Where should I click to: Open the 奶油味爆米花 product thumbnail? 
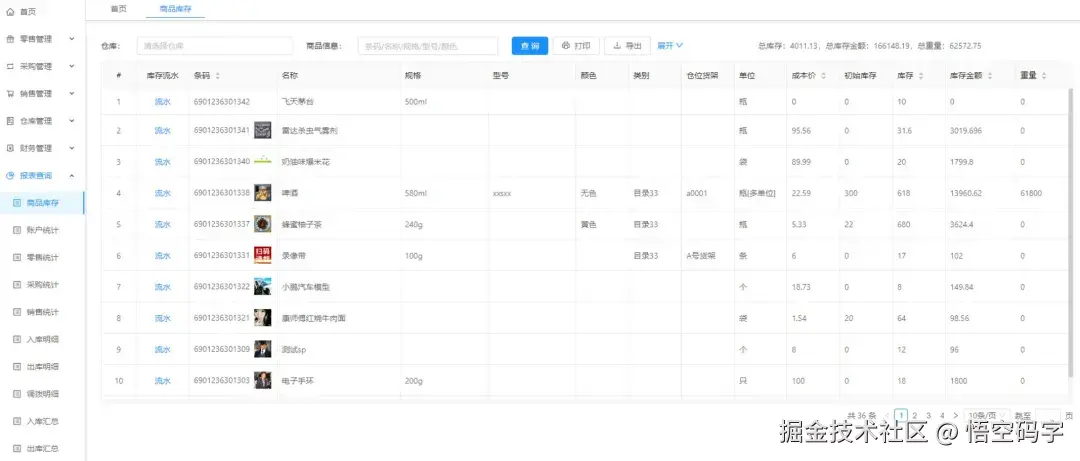262,161
